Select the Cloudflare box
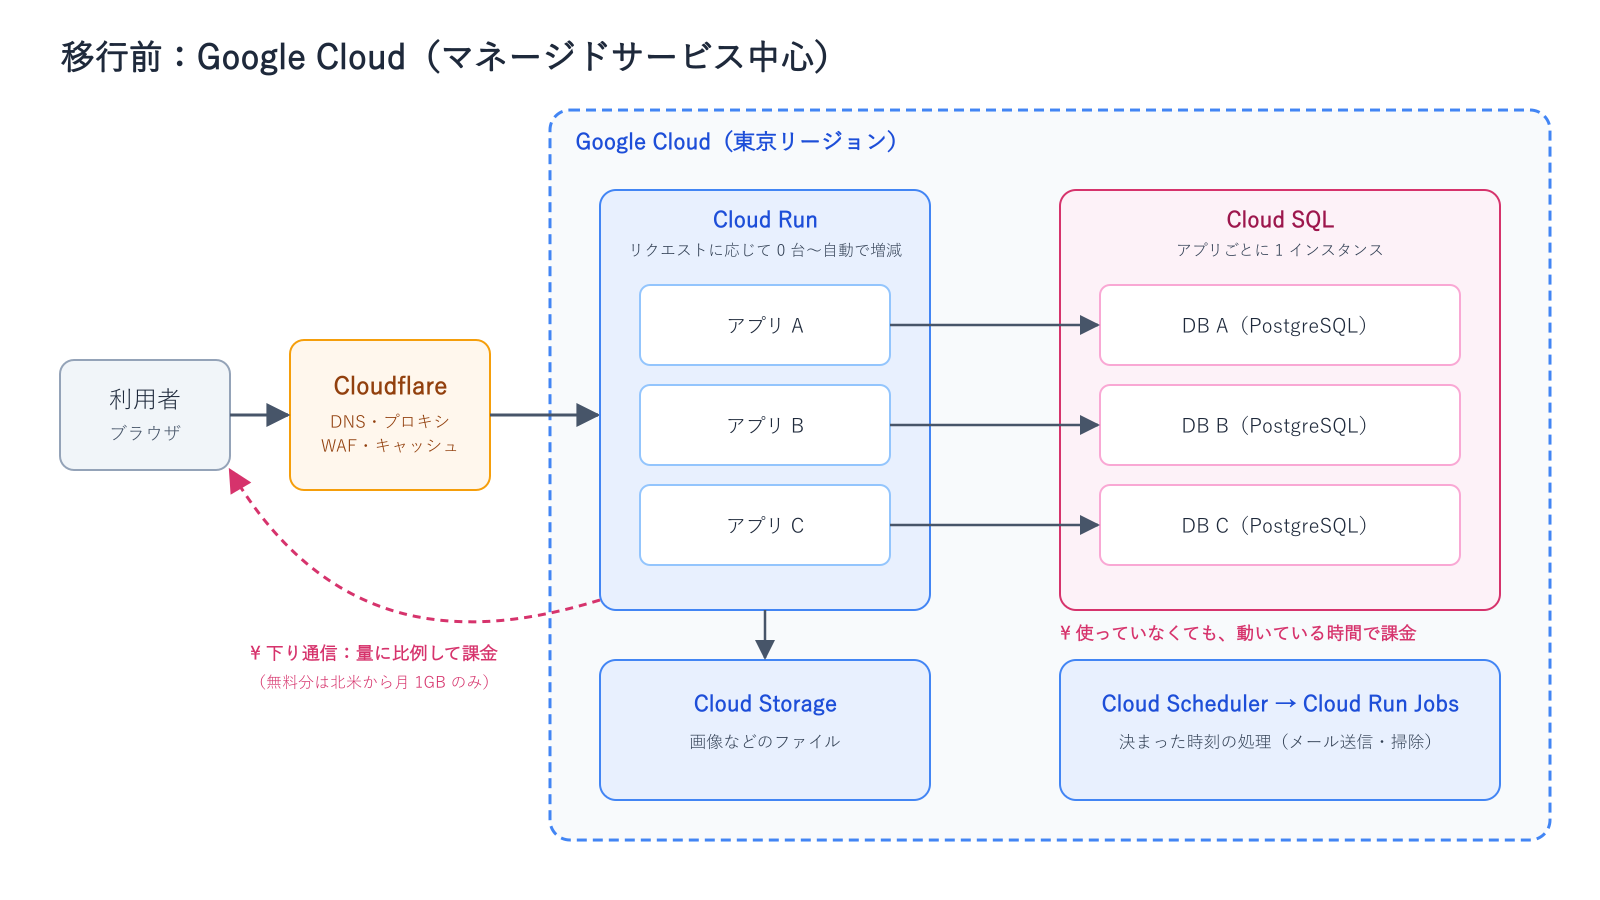The width and height of the screenshot is (1600, 900). pyautogui.click(x=390, y=415)
